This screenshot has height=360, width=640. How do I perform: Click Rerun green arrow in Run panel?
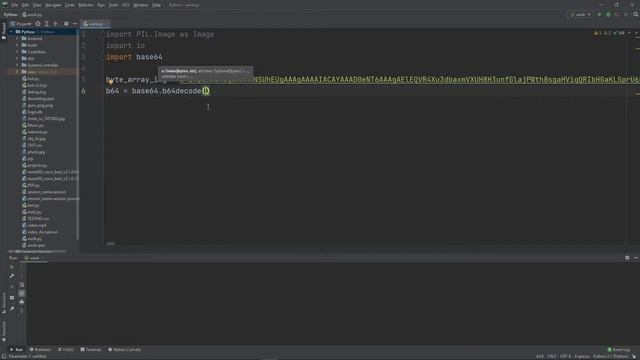pyautogui.click(x=12, y=267)
